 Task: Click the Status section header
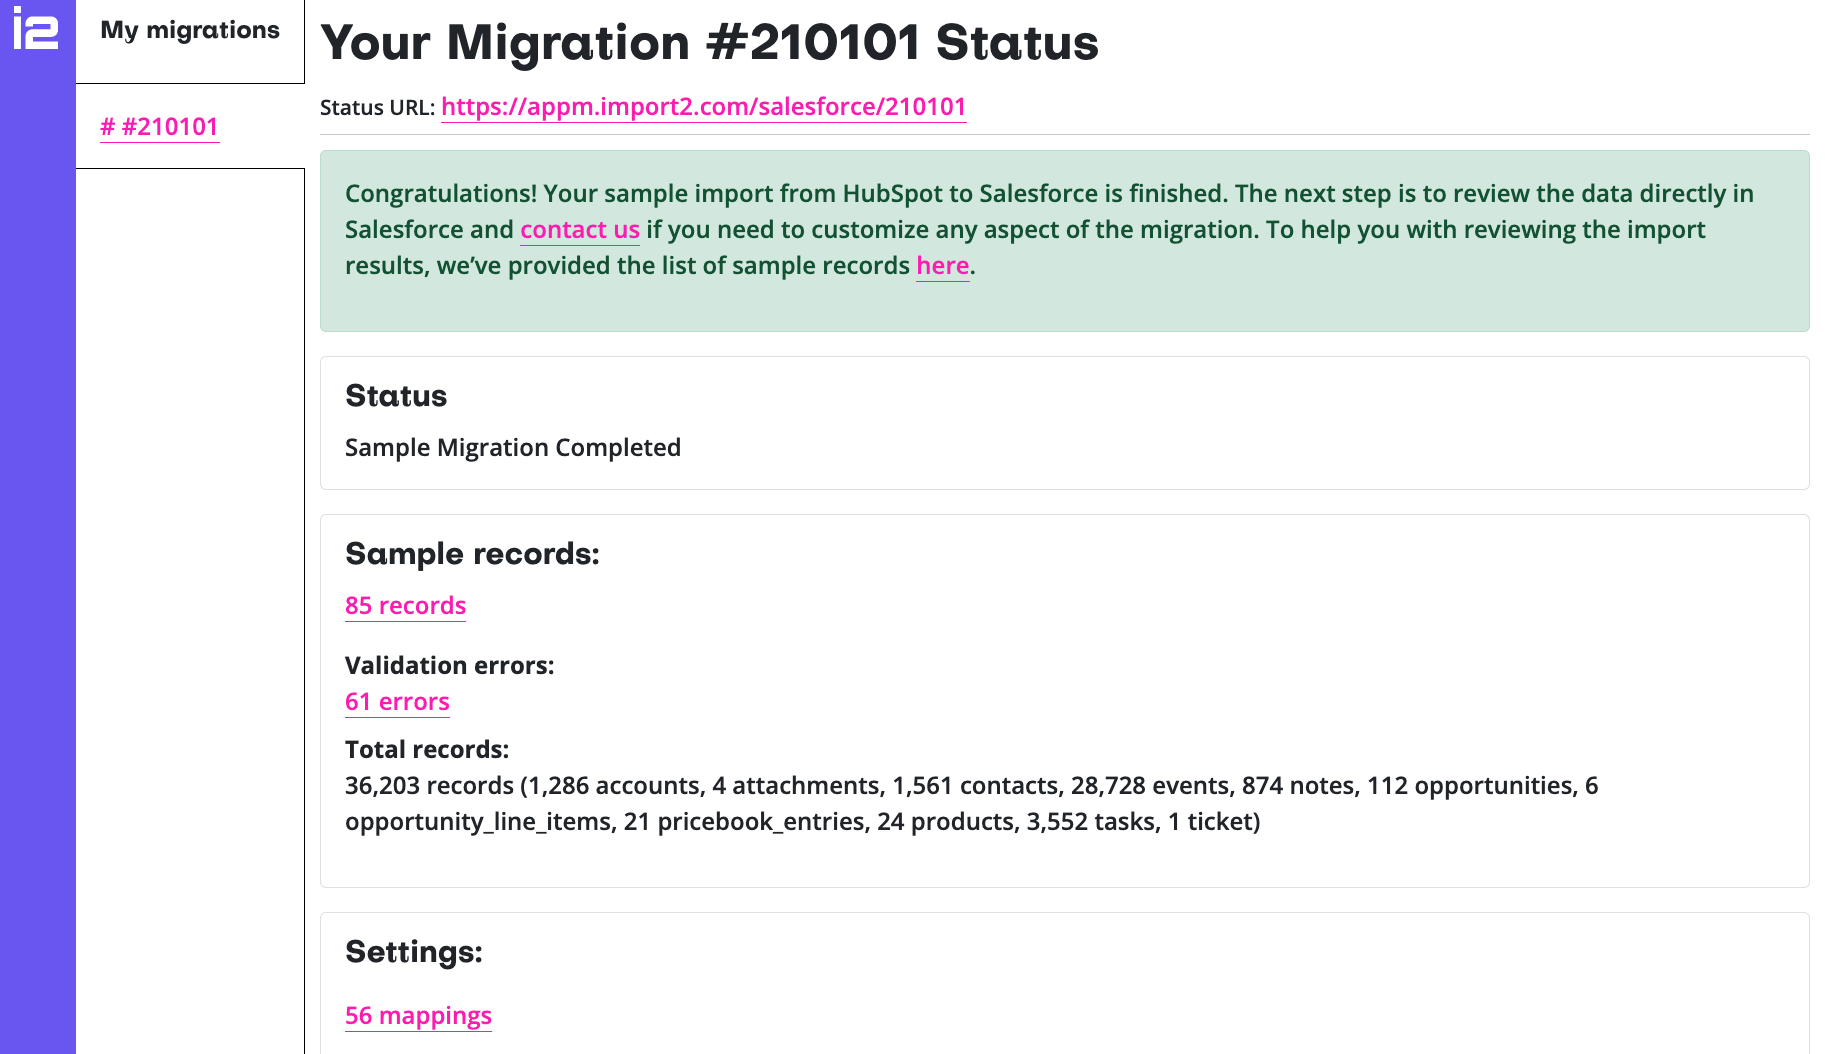[x=396, y=396]
